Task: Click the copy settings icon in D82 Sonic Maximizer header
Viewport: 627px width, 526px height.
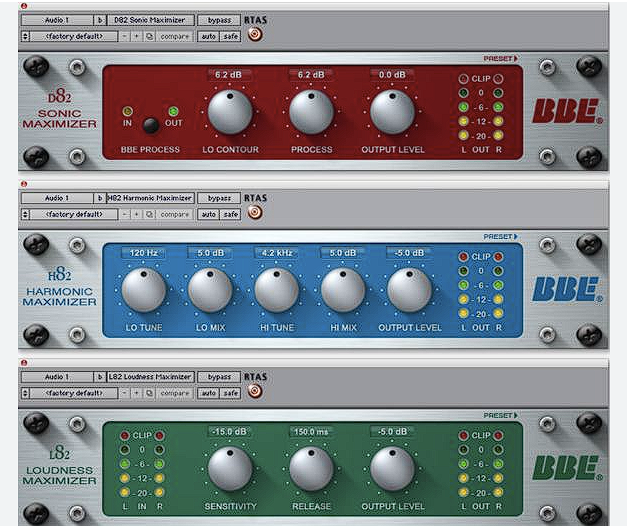Action: [x=149, y=36]
